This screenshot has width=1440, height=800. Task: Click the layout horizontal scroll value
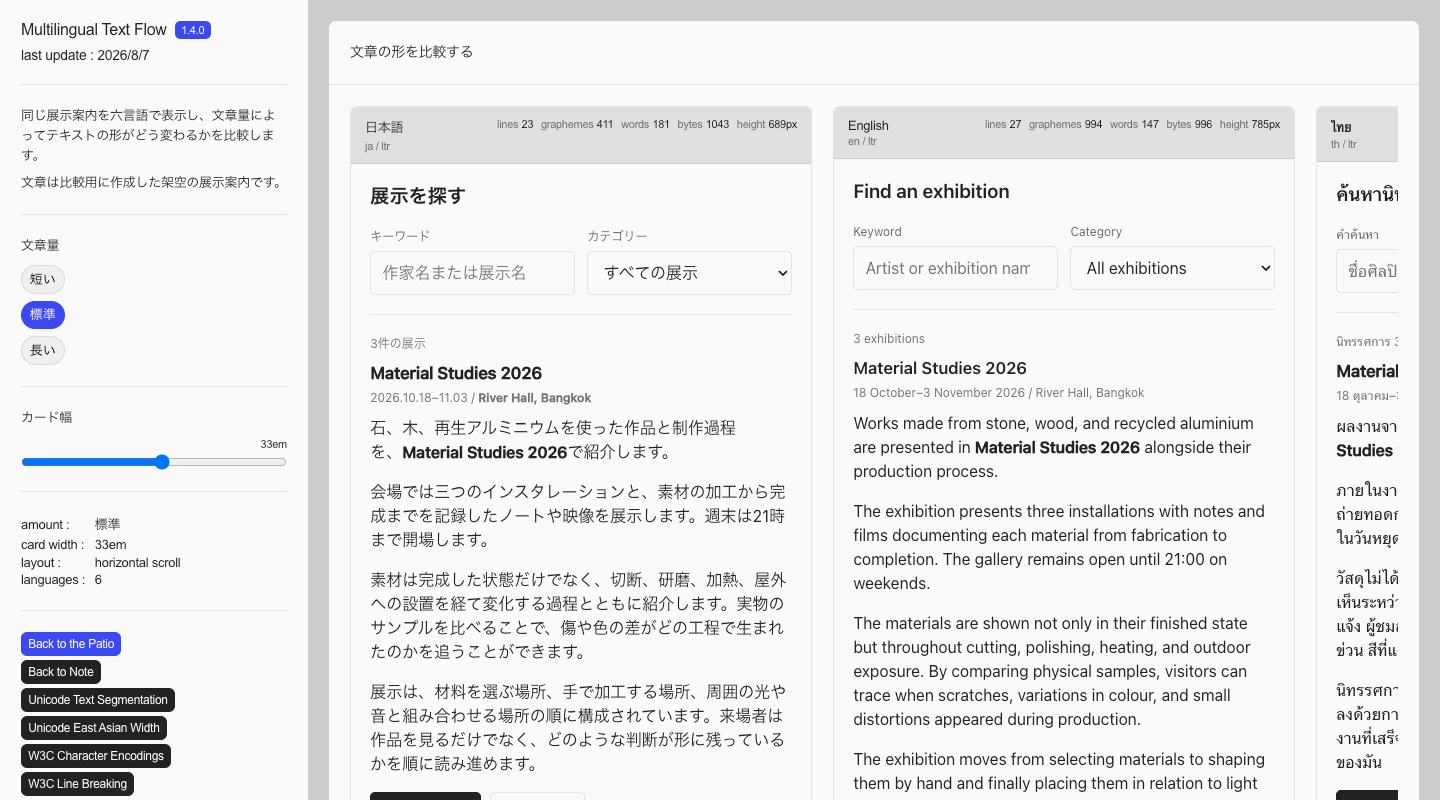(138, 562)
